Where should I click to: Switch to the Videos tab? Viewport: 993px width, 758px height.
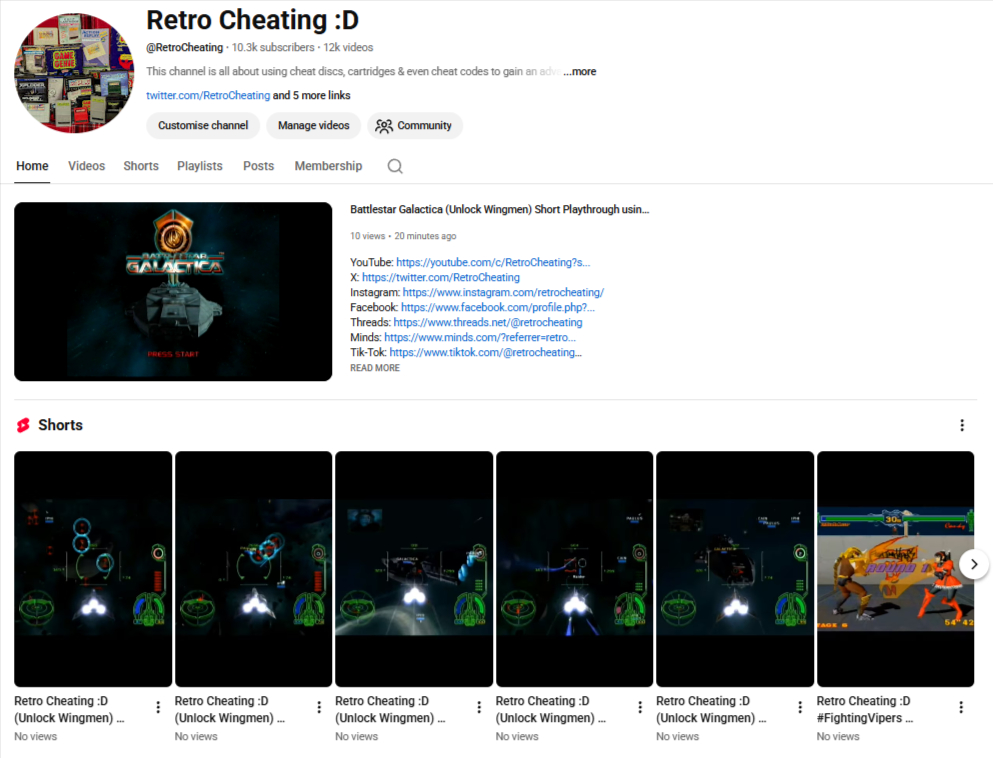click(87, 166)
